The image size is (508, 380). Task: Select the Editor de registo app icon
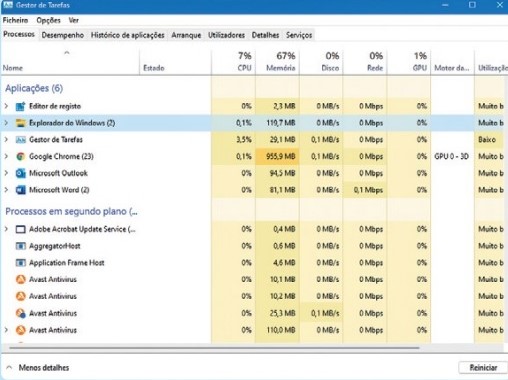[21, 106]
